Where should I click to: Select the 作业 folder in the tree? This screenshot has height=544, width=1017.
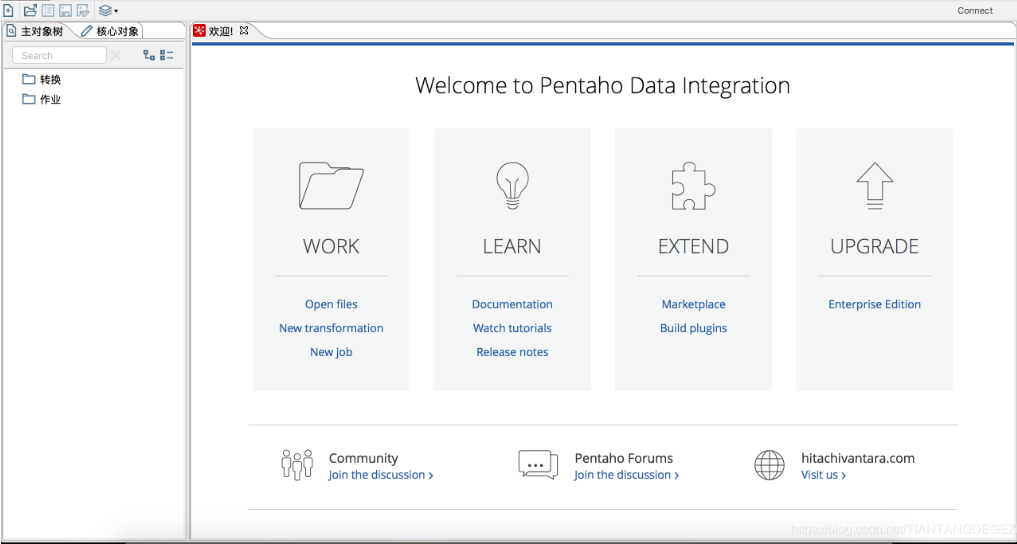tap(42, 99)
